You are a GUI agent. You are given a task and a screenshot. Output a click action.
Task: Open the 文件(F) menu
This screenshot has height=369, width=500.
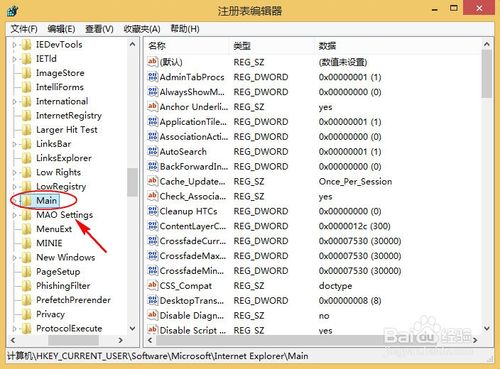tap(24, 29)
